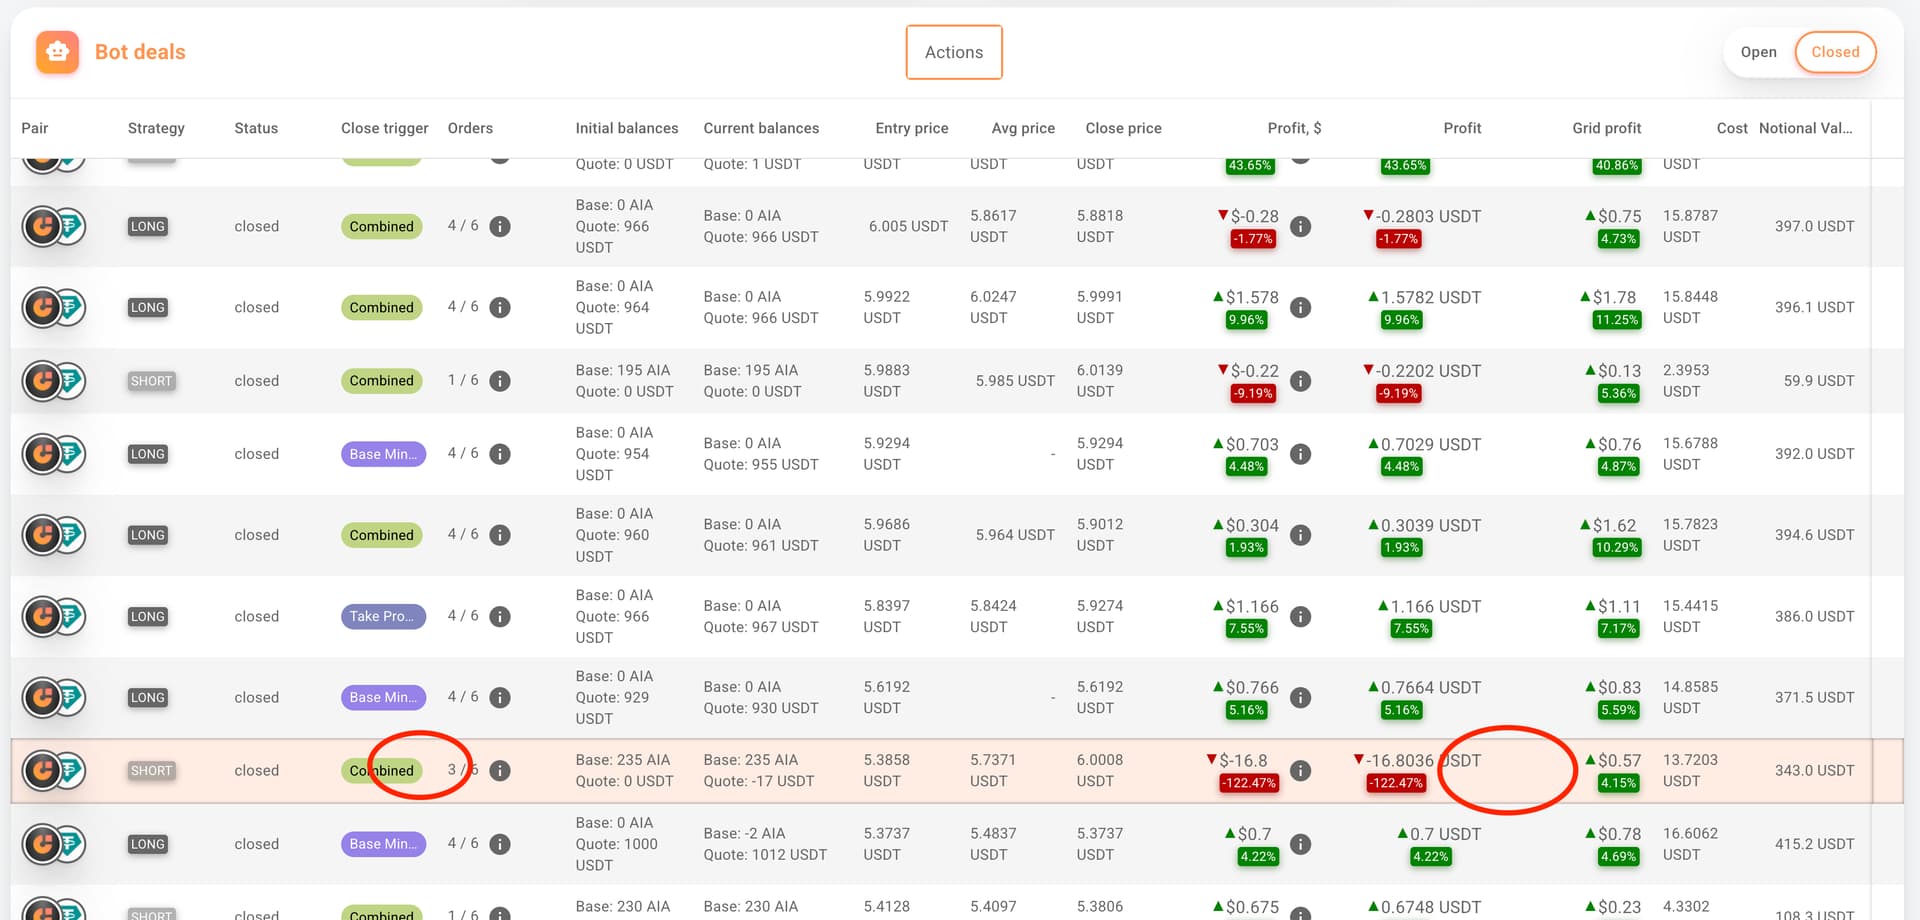The height and width of the screenshot is (920, 1920).
Task: Click the Base Min... badge in 954 USDT row
Action: click(382, 454)
